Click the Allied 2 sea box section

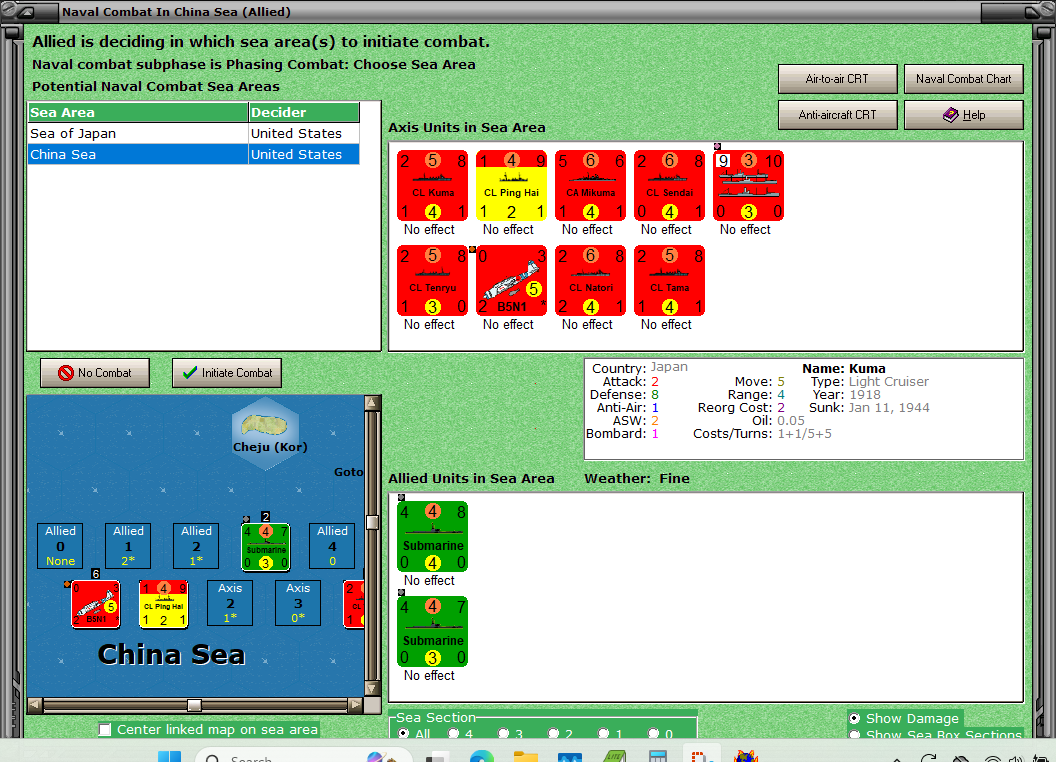[x=196, y=546]
